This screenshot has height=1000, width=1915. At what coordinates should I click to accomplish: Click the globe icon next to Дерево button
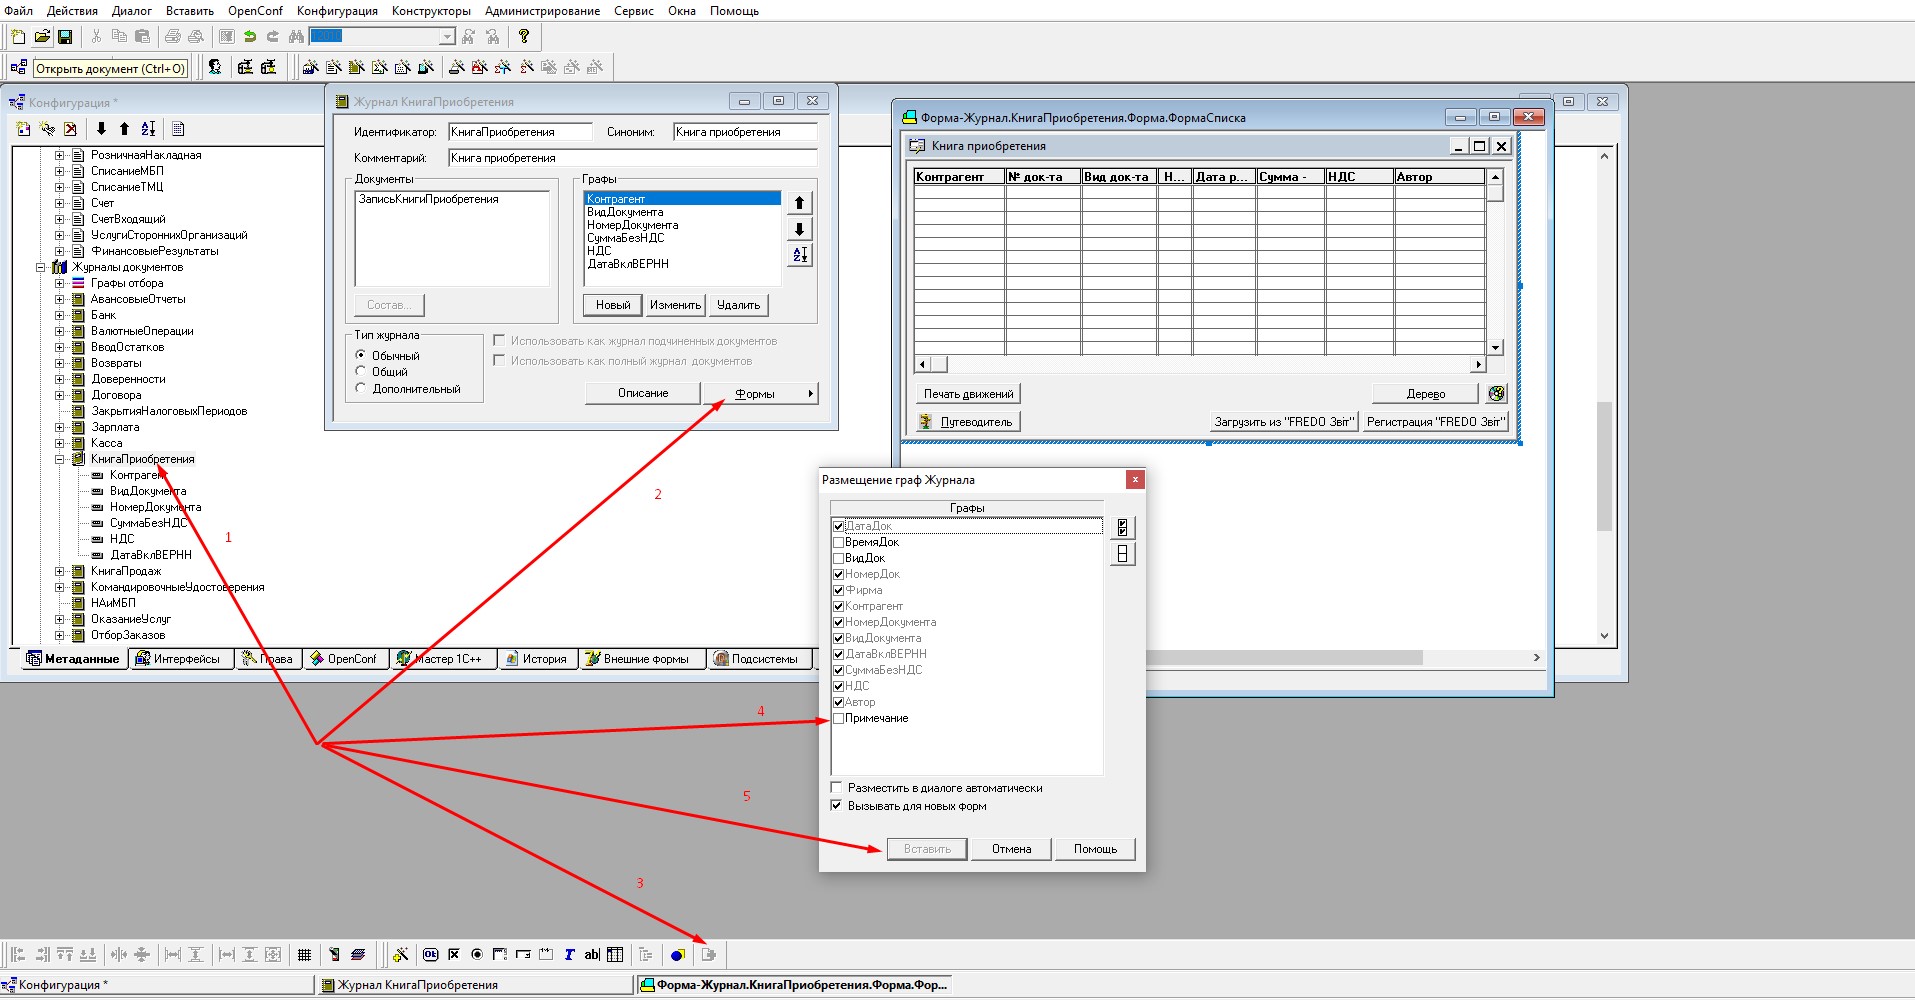point(1496,394)
